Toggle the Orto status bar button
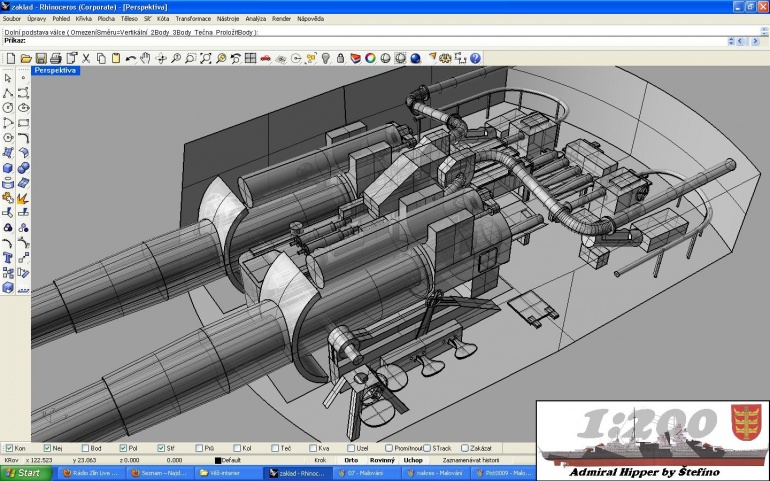The image size is (770, 481). [351, 460]
